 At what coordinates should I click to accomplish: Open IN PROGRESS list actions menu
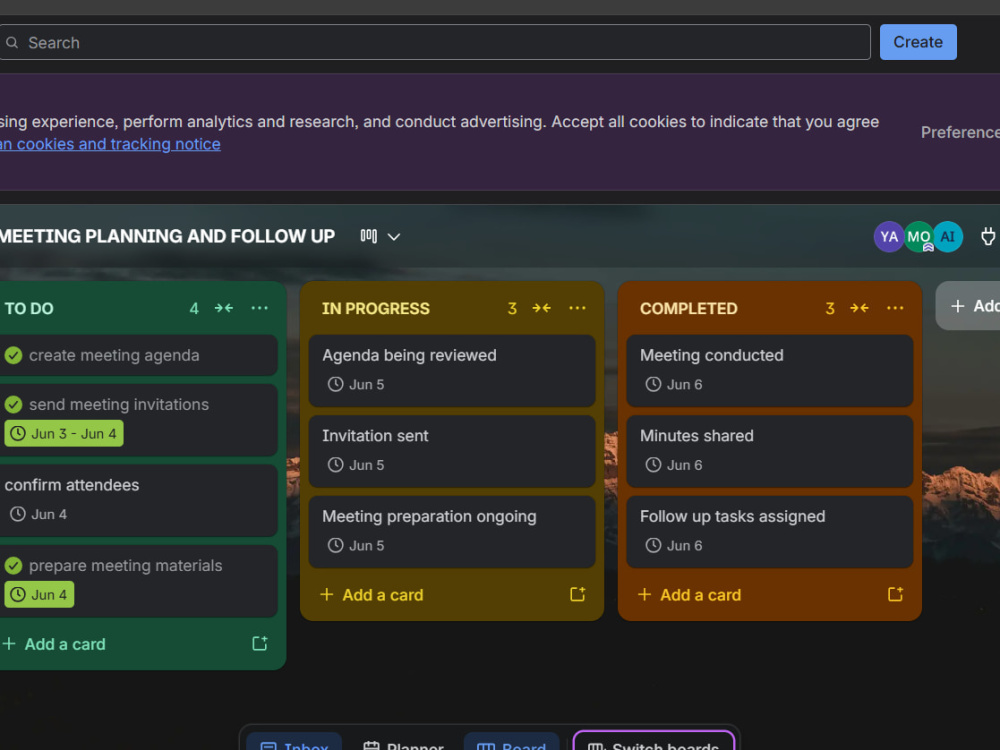(x=577, y=308)
